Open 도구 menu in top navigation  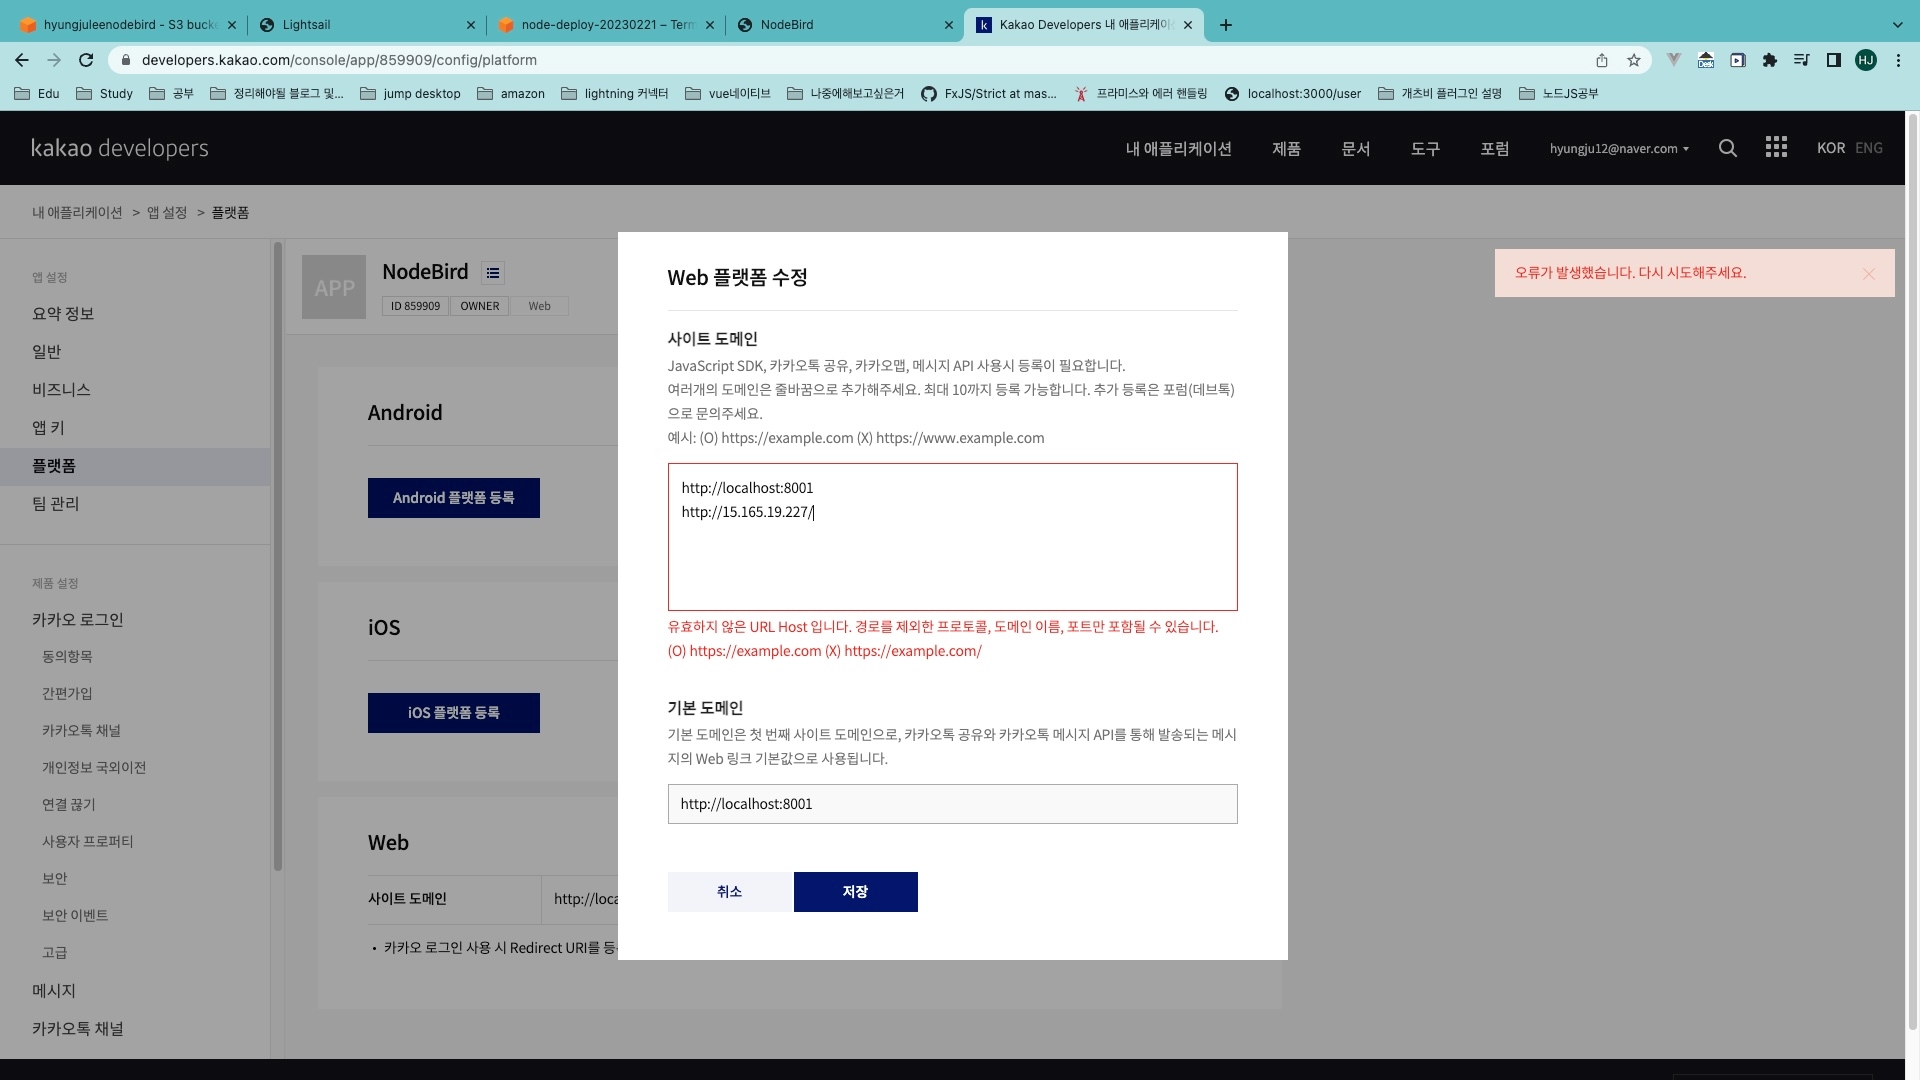[x=1425, y=148]
